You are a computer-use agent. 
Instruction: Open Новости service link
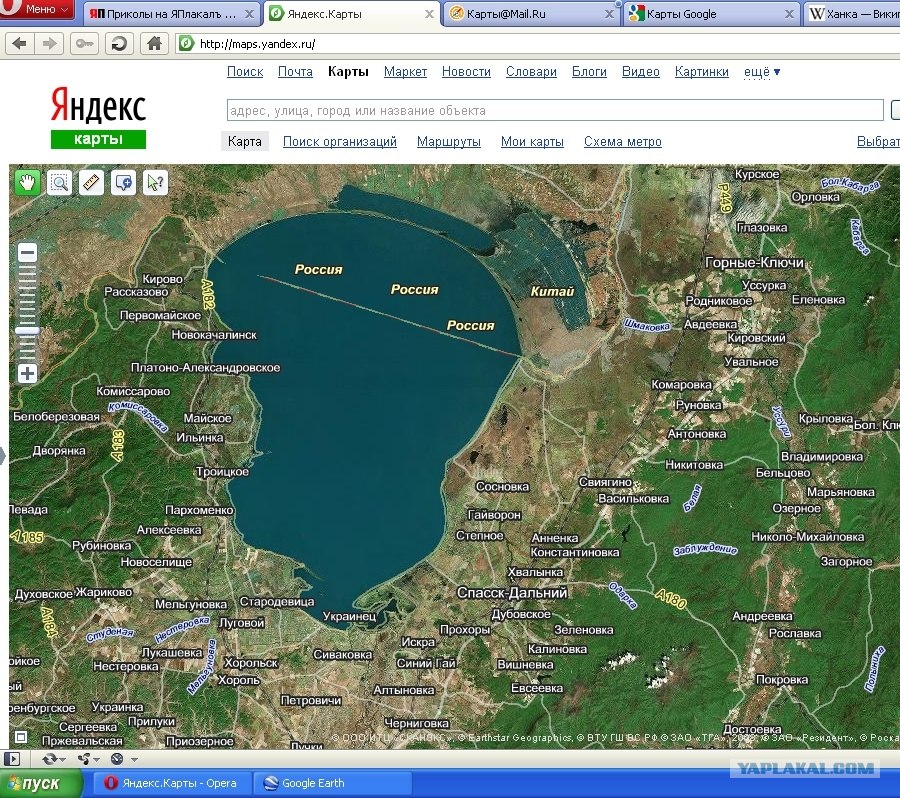[x=466, y=71]
